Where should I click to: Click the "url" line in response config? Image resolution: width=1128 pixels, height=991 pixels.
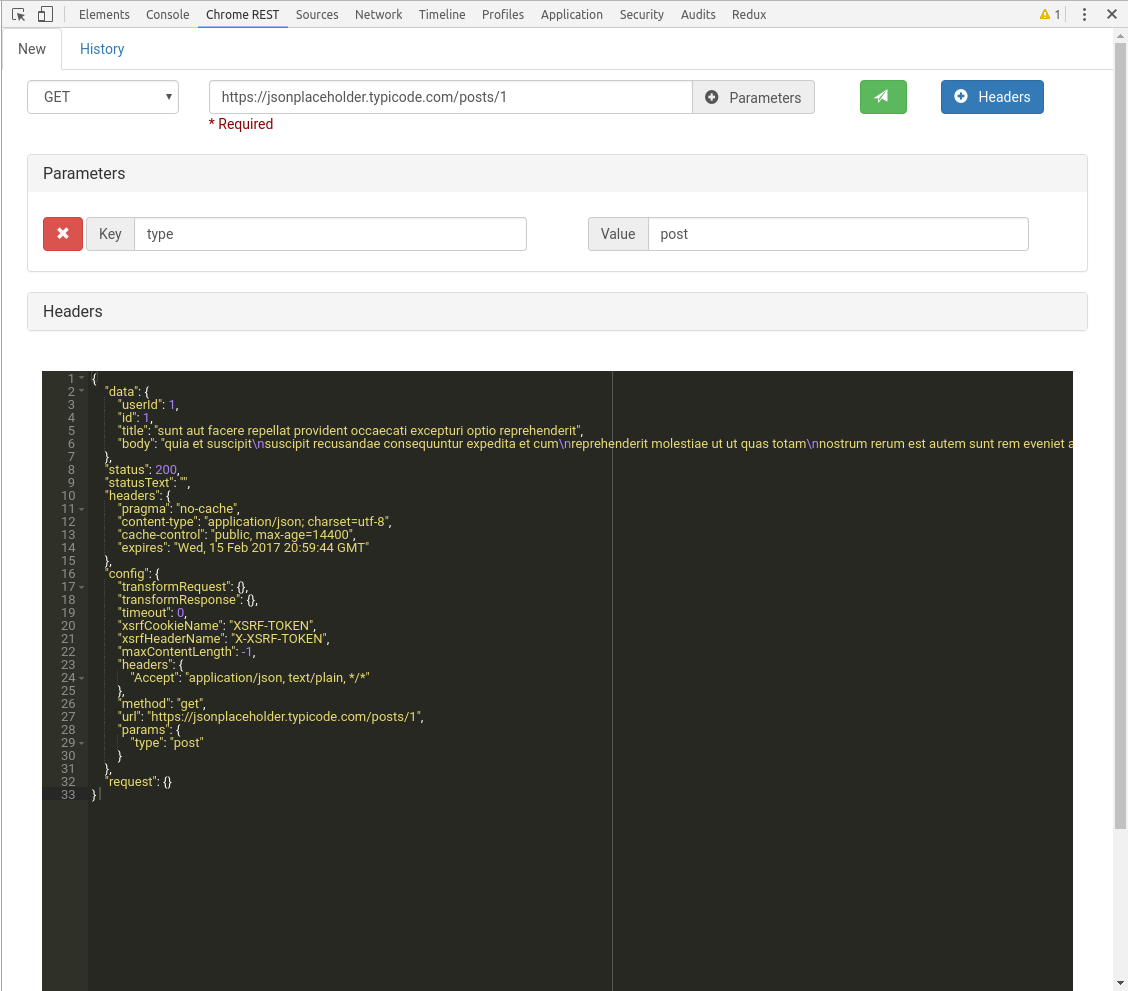click(270, 716)
